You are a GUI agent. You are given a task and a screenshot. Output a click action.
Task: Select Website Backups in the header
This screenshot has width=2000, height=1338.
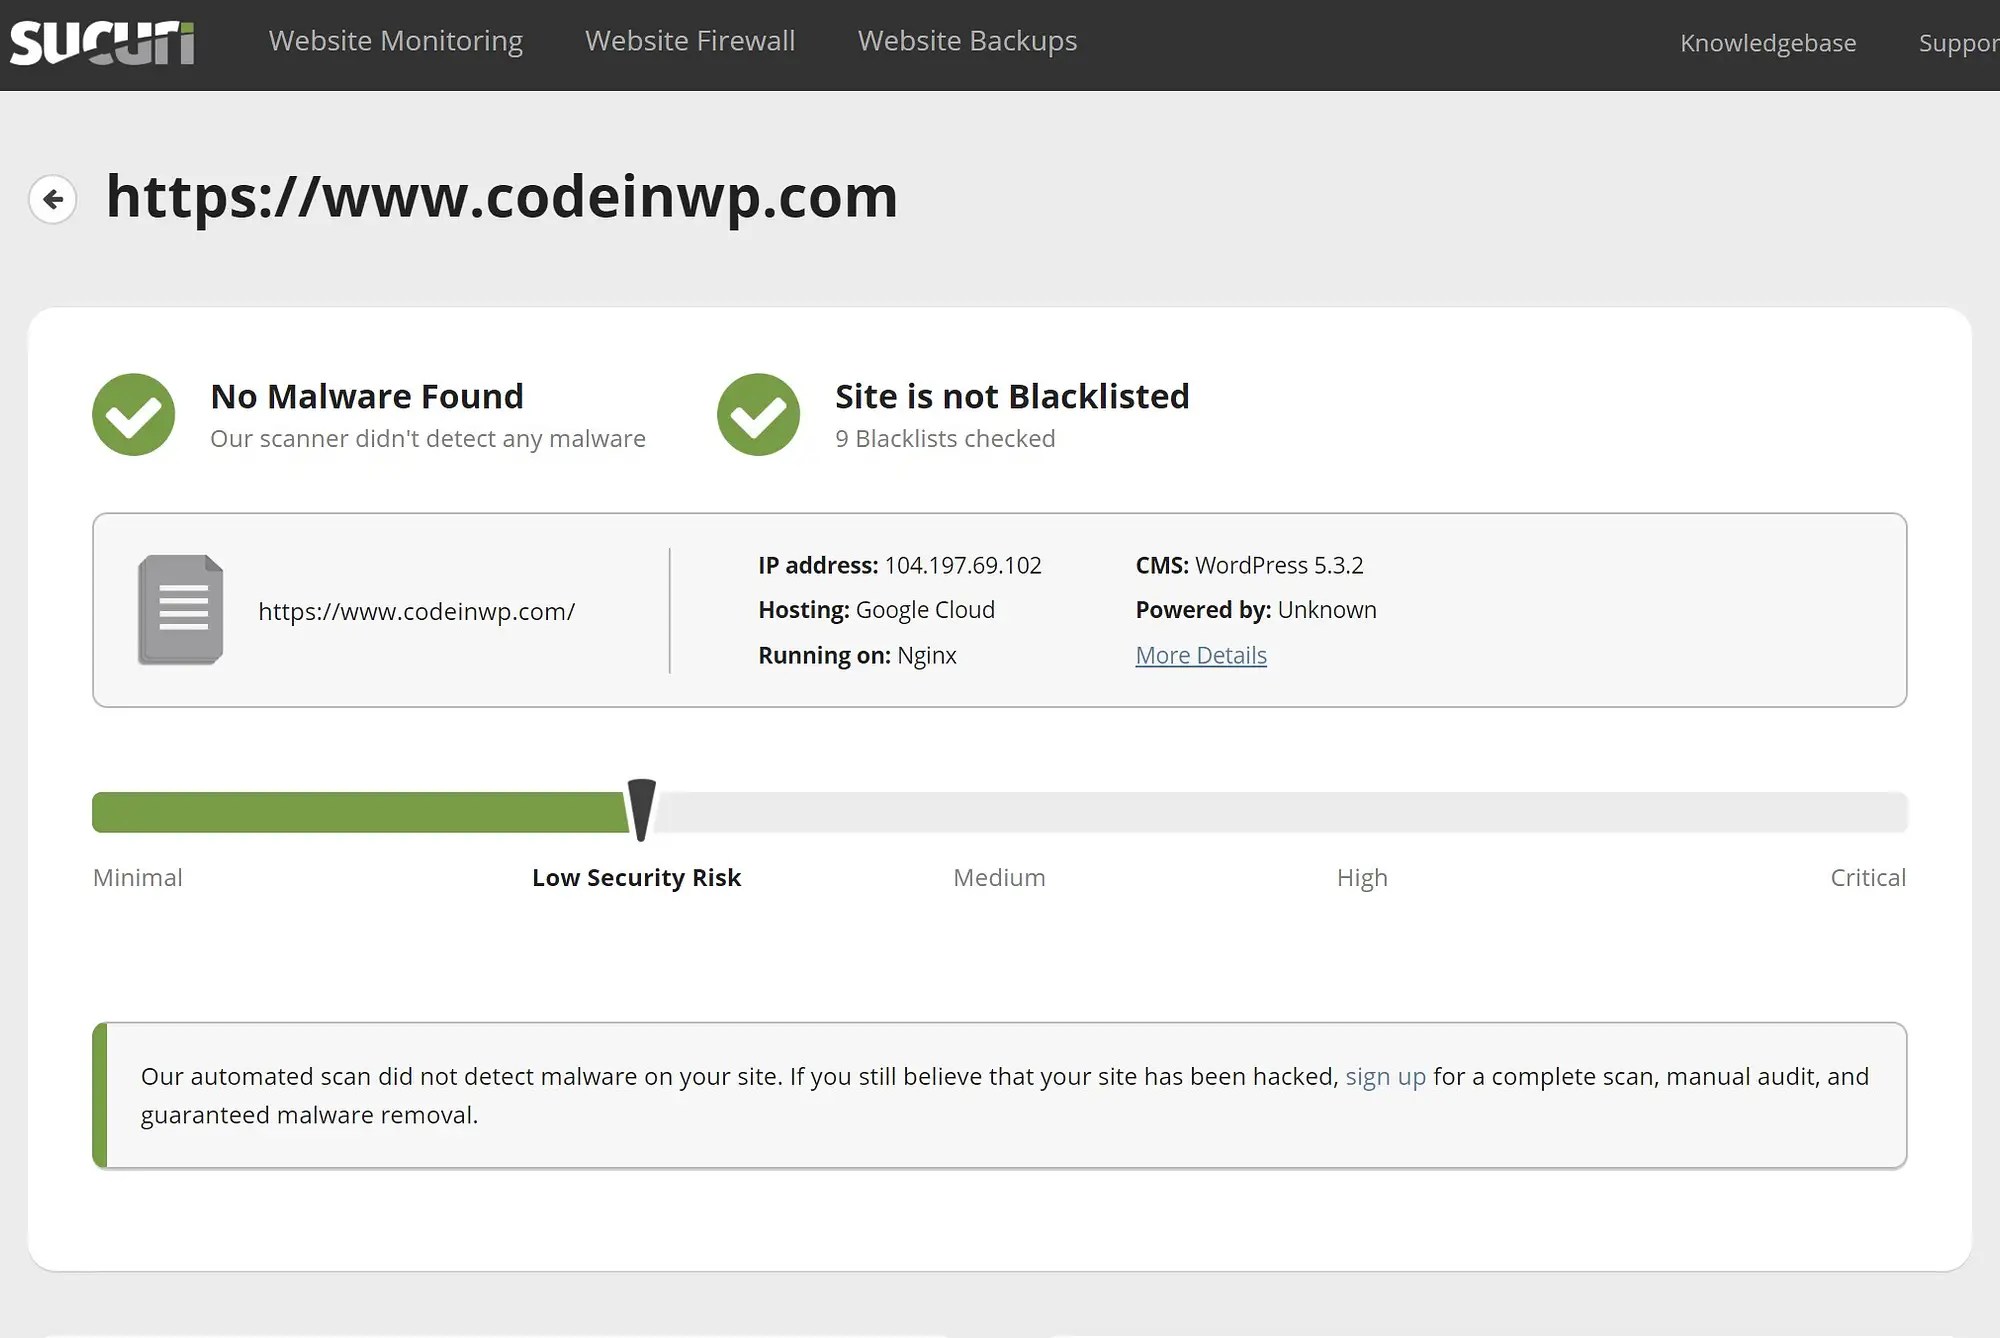tap(966, 41)
